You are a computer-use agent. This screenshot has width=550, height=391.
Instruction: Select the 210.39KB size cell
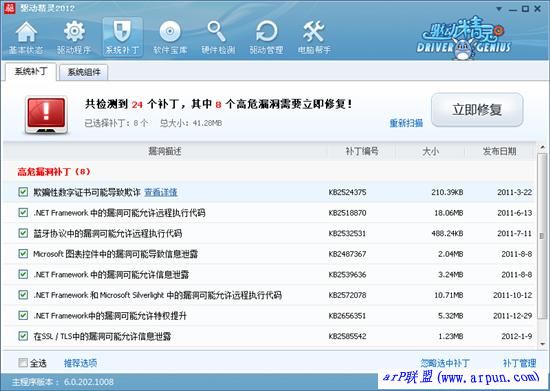click(447, 192)
